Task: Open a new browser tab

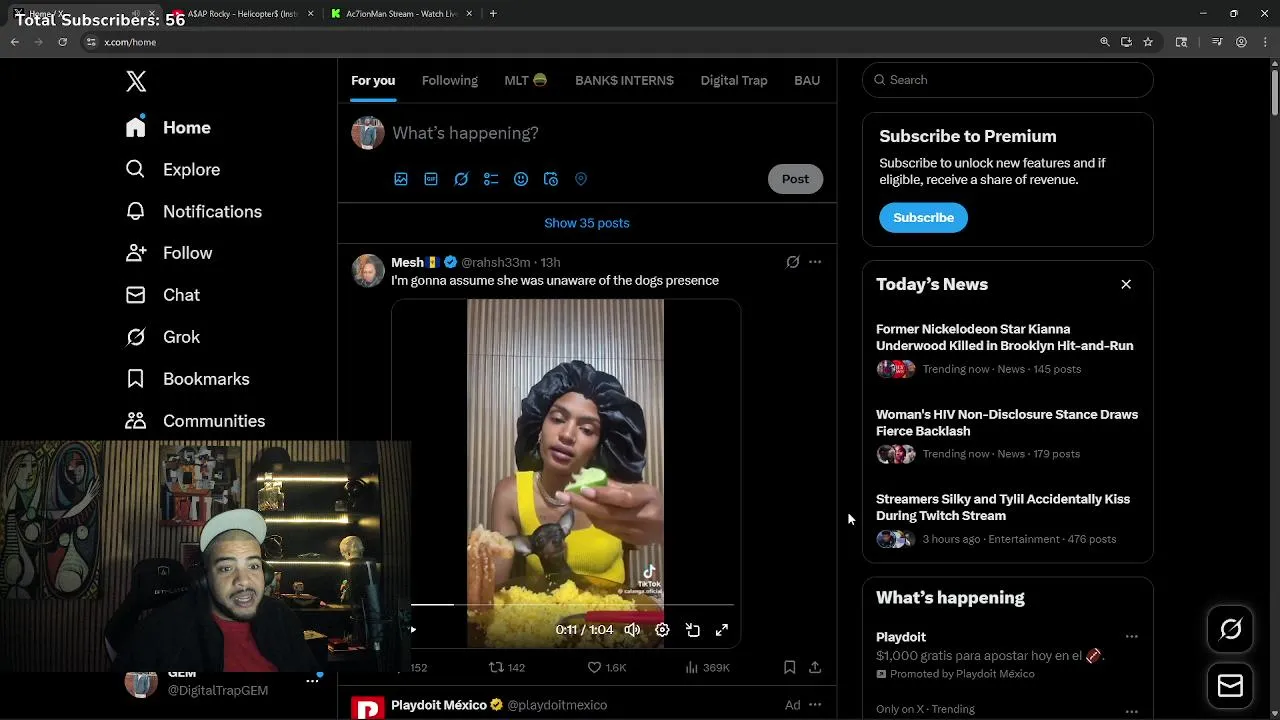Action: tap(493, 14)
